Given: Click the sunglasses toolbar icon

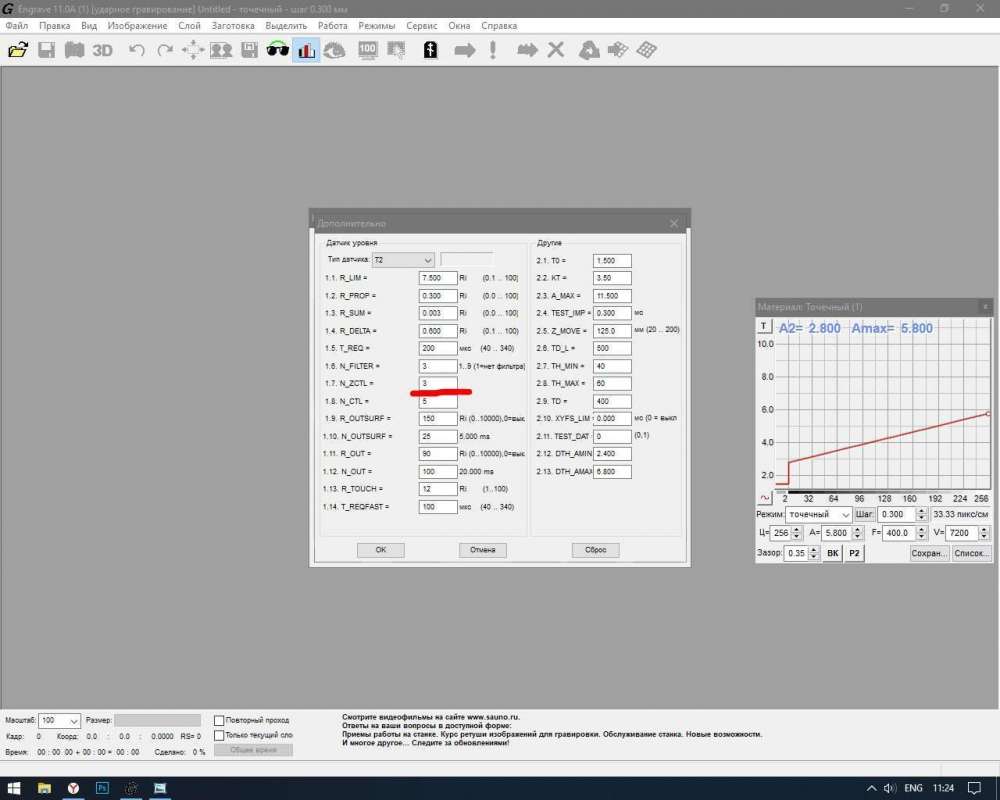Looking at the screenshot, I should point(278,50).
